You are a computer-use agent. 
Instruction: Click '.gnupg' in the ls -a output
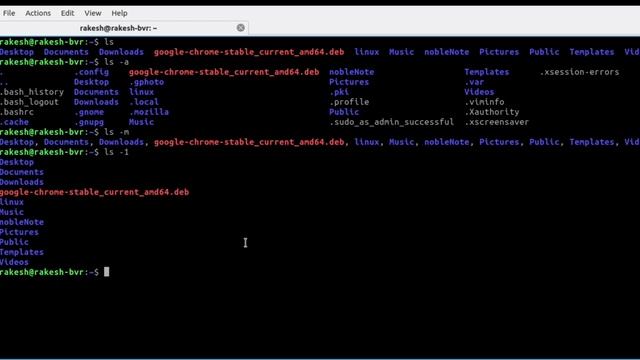click(x=89, y=122)
